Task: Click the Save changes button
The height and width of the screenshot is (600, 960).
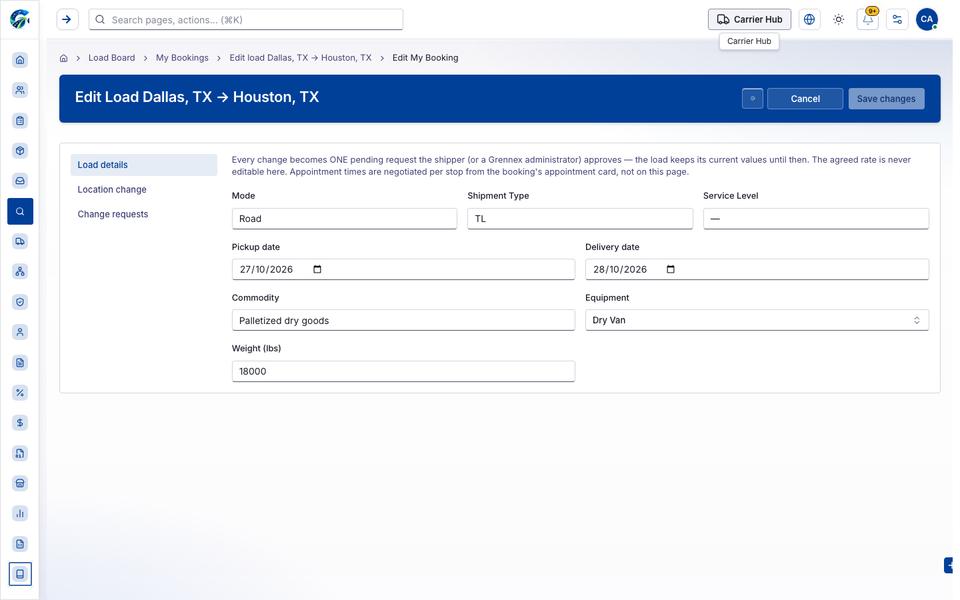Action: pos(886,99)
